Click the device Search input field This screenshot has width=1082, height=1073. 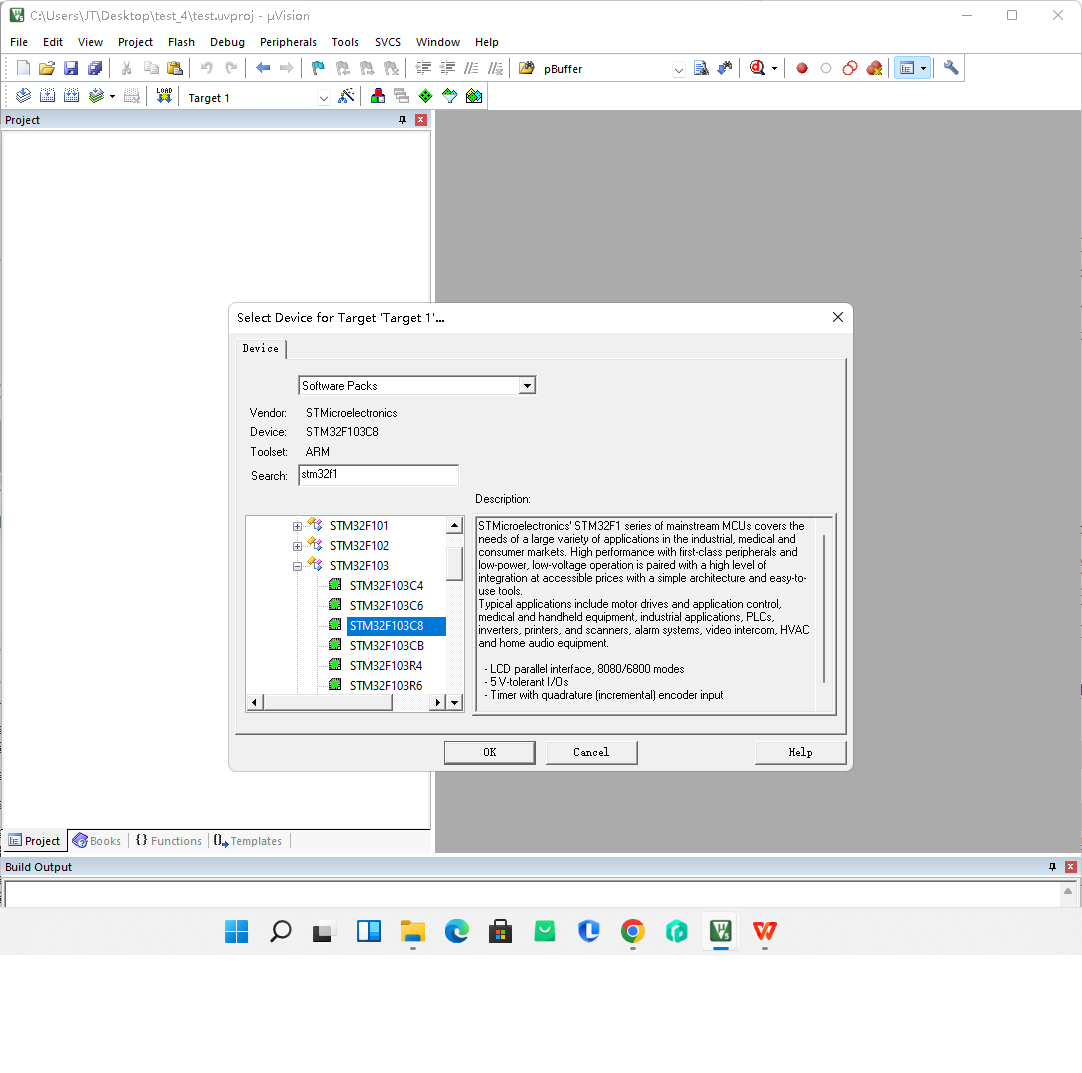pyautogui.click(x=378, y=475)
